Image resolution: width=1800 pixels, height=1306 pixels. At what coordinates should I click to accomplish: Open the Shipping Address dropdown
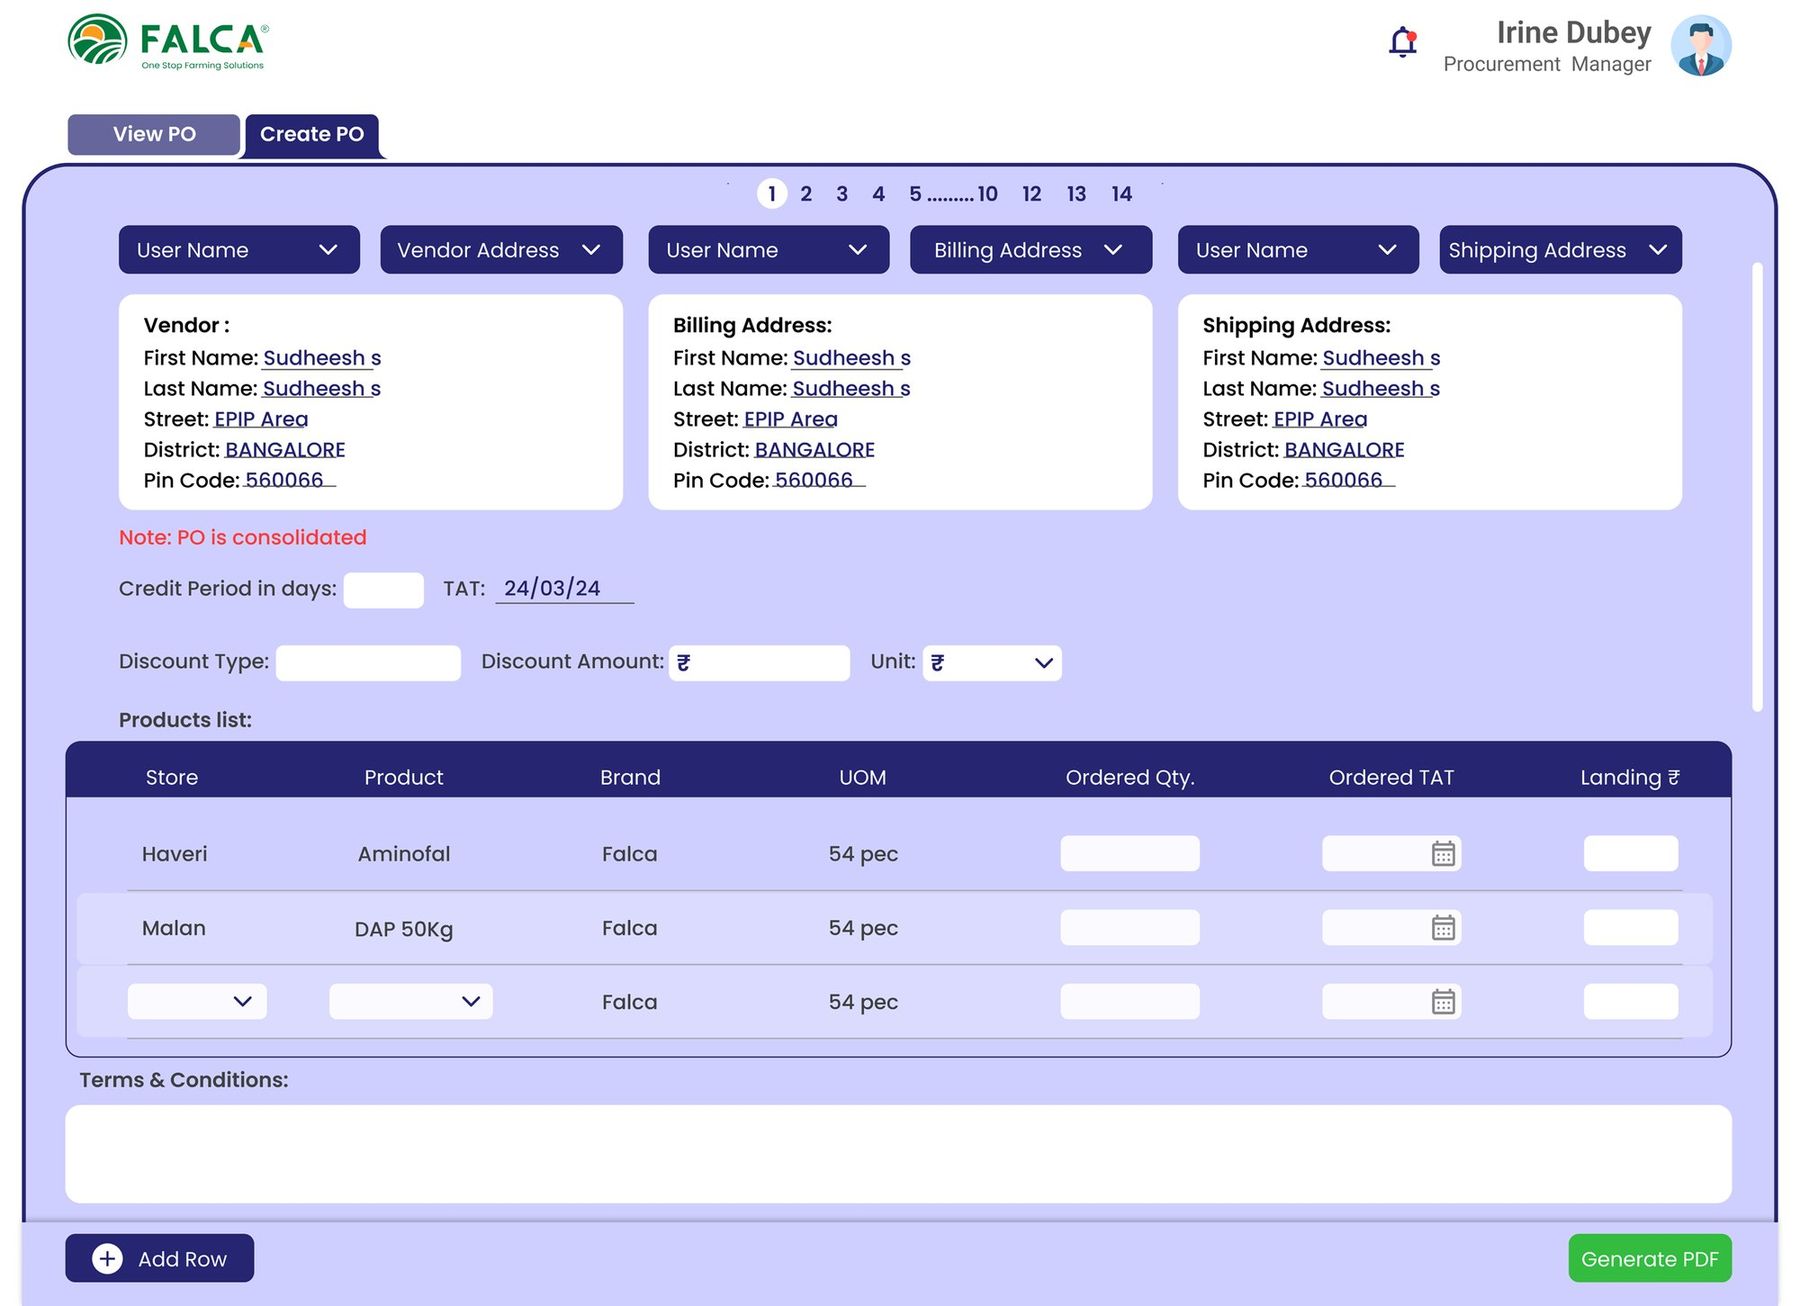click(1560, 250)
